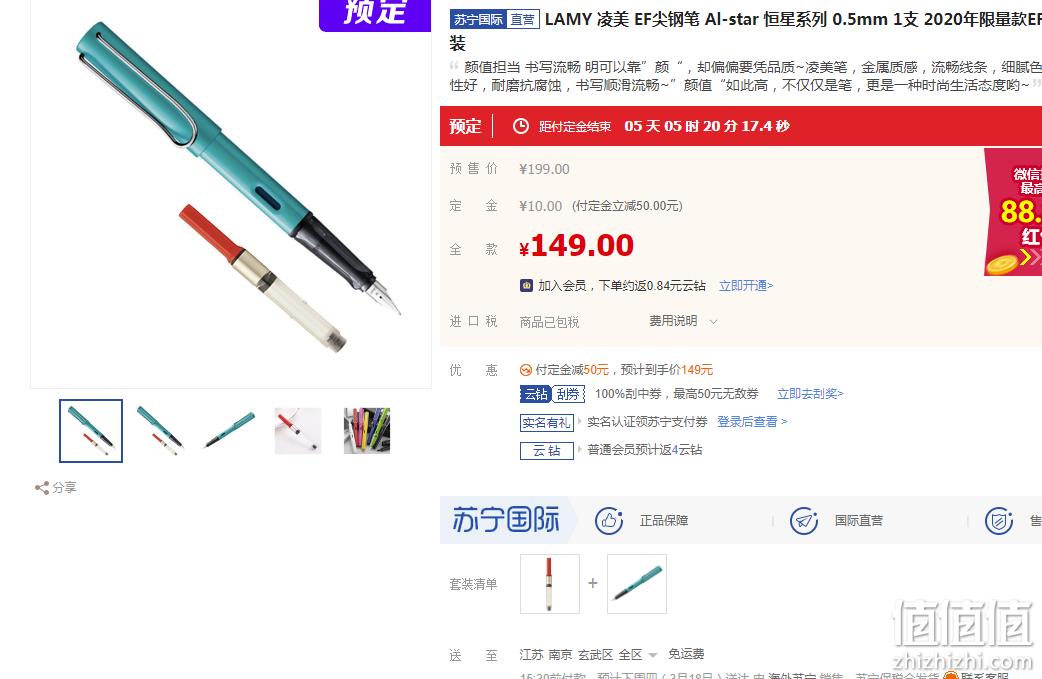This screenshot has width=1042, height=679.
Task: Open the WeChat red packet promo arrow
Action: [1030, 256]
